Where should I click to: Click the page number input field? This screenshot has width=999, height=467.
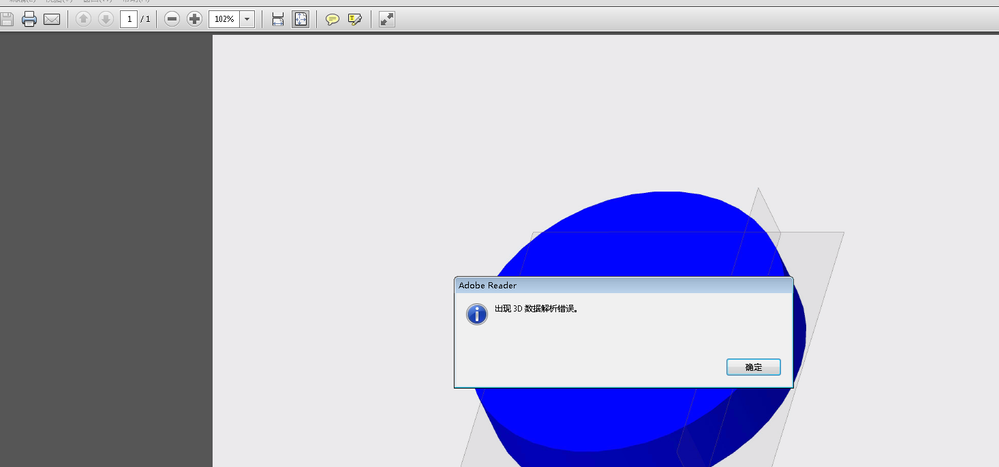pos(129,19)
